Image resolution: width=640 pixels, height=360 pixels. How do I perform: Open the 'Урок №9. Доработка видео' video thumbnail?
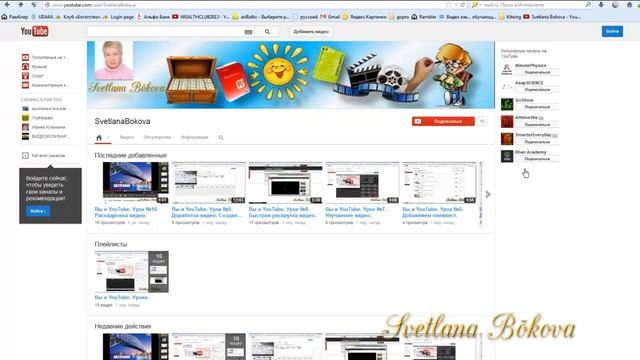(x=209, y=182)
